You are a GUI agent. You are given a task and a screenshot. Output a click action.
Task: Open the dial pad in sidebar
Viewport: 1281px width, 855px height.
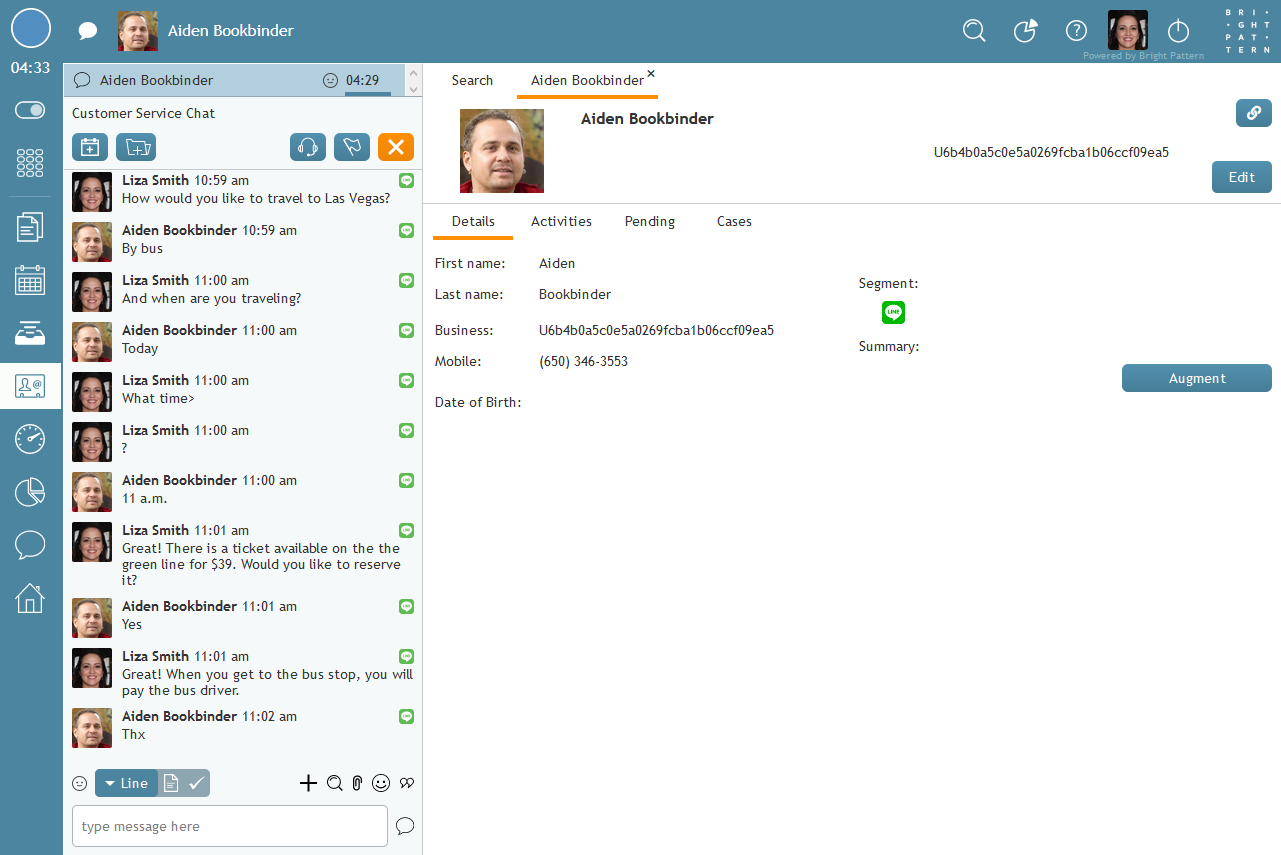[x=30, y=162]
